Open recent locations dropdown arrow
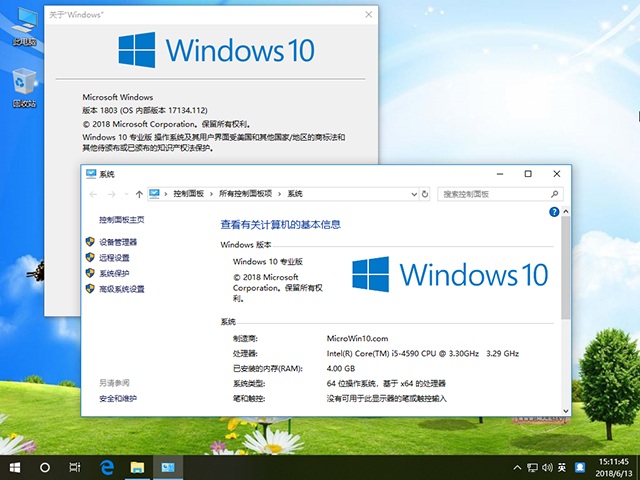 (126, 194)
